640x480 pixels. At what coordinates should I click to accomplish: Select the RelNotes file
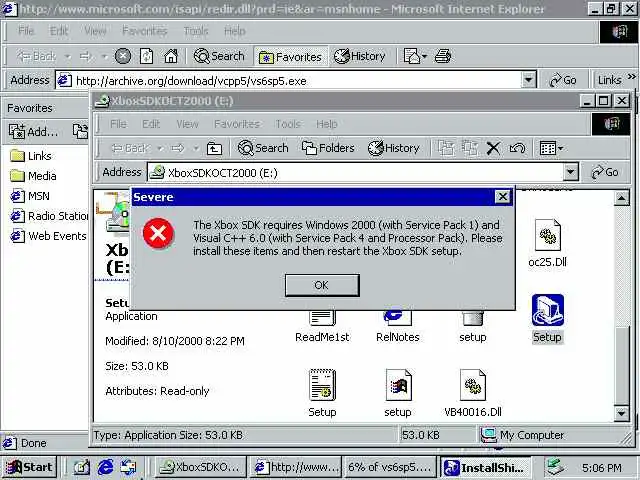point(398,327)
